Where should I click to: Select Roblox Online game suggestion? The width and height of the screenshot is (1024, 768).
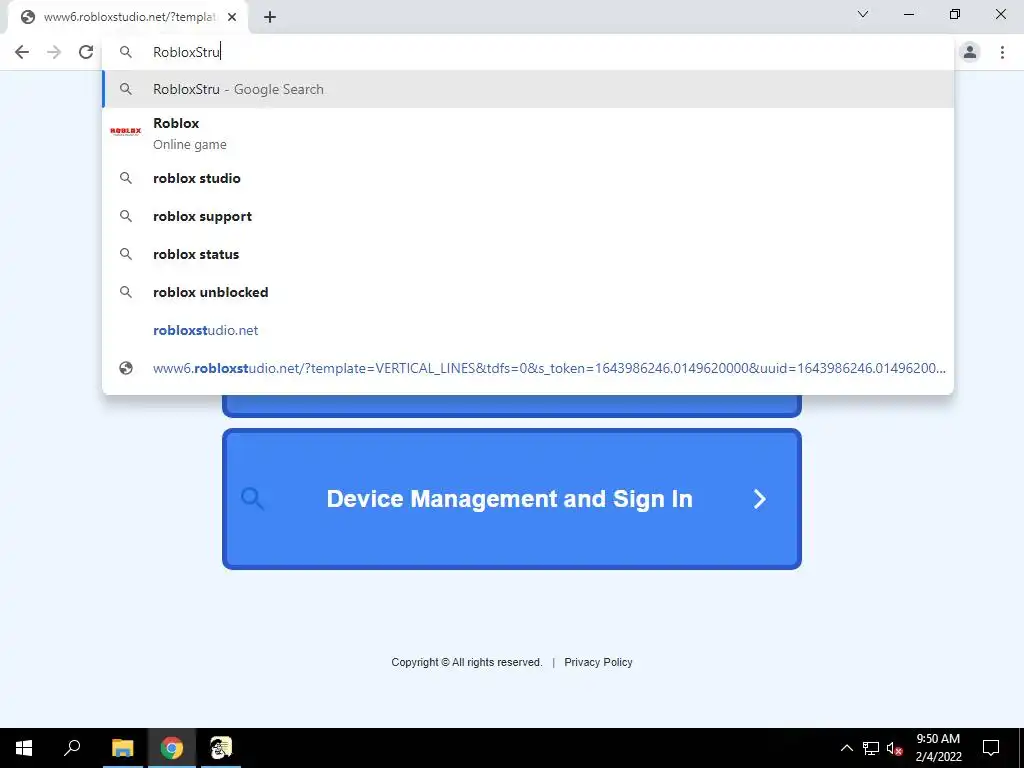point(528,133)
